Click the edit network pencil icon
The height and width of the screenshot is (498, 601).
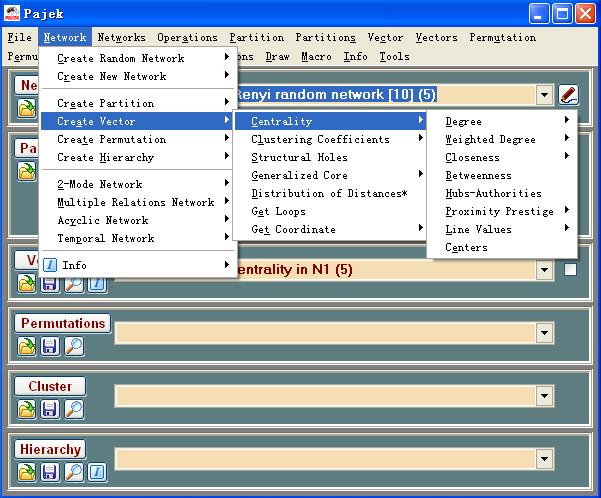click(568, 95)
